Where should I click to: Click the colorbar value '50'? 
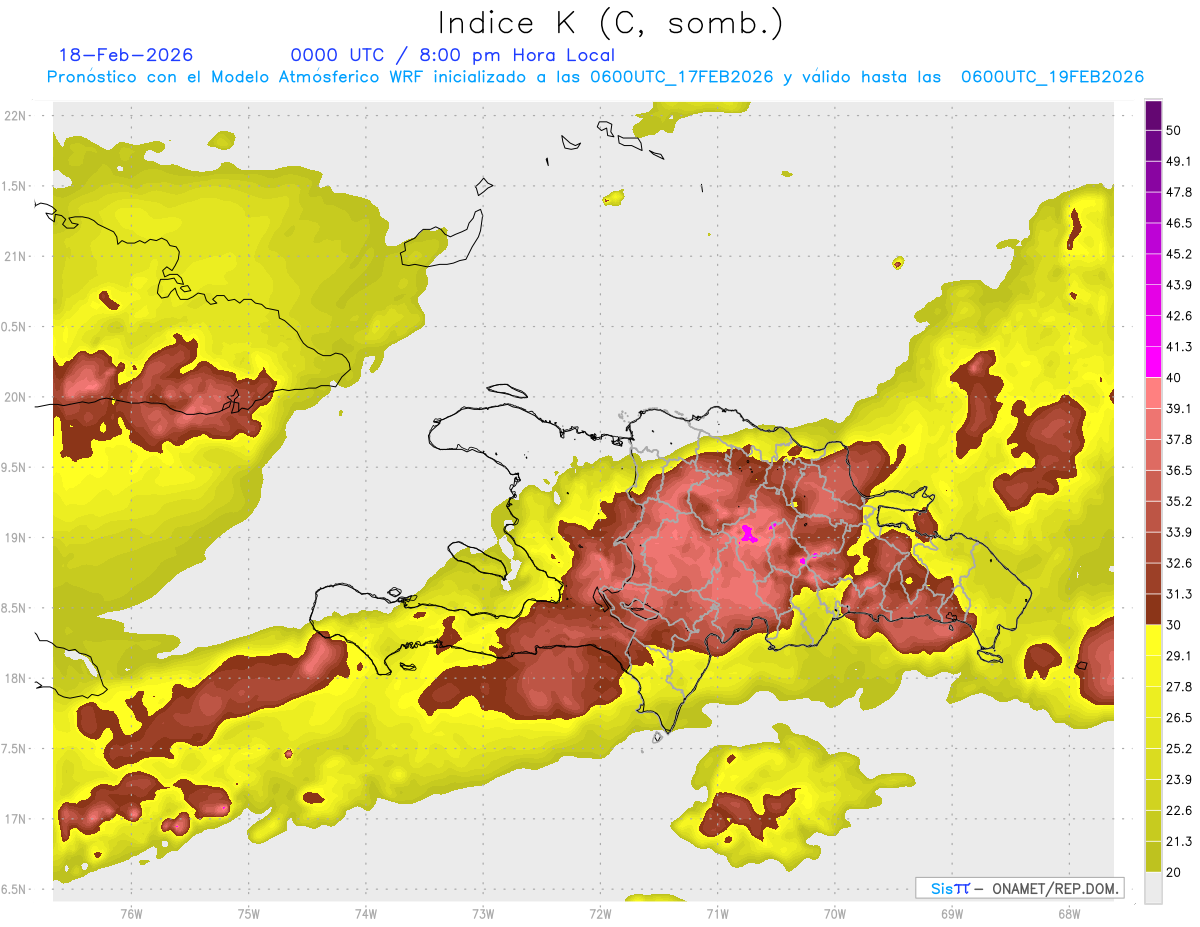pyautogui.click(x=1174, y=130)
